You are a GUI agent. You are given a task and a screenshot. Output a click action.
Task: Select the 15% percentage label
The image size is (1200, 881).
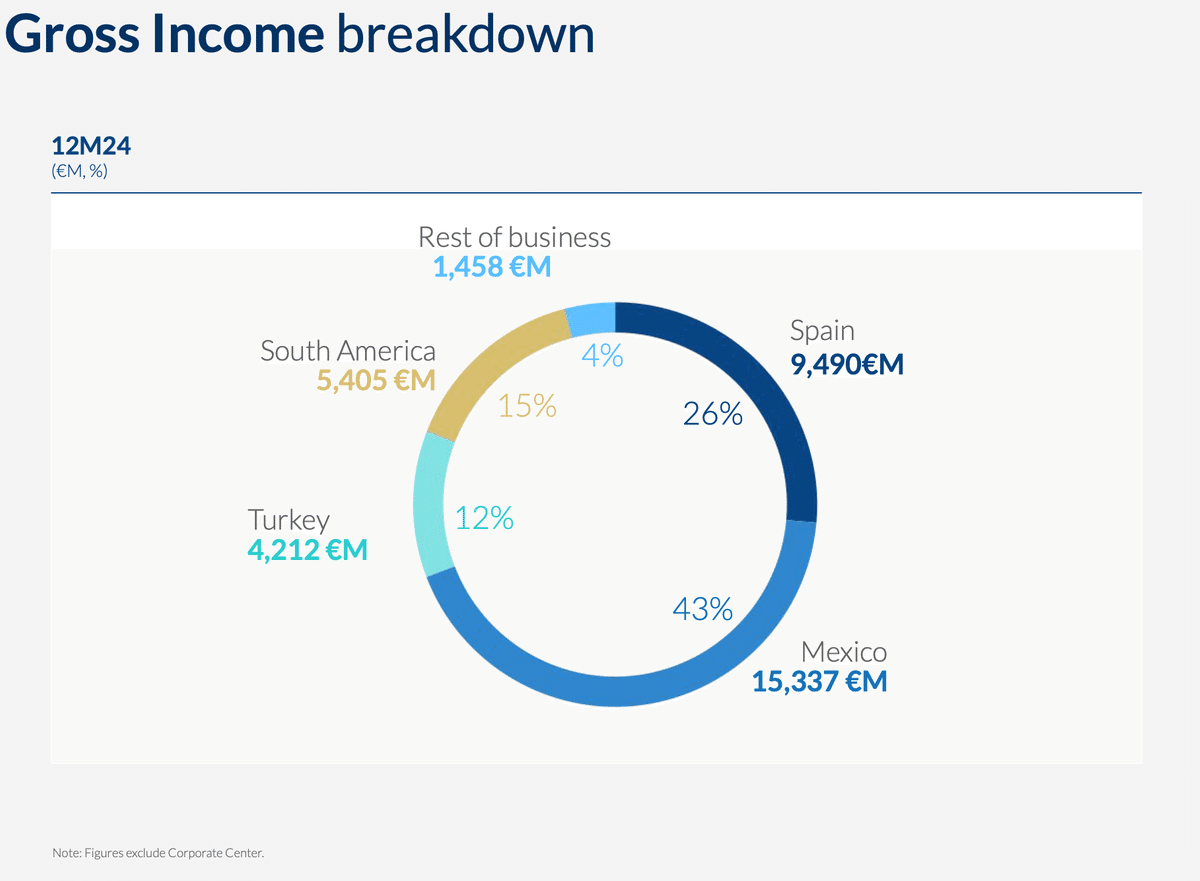527,406
